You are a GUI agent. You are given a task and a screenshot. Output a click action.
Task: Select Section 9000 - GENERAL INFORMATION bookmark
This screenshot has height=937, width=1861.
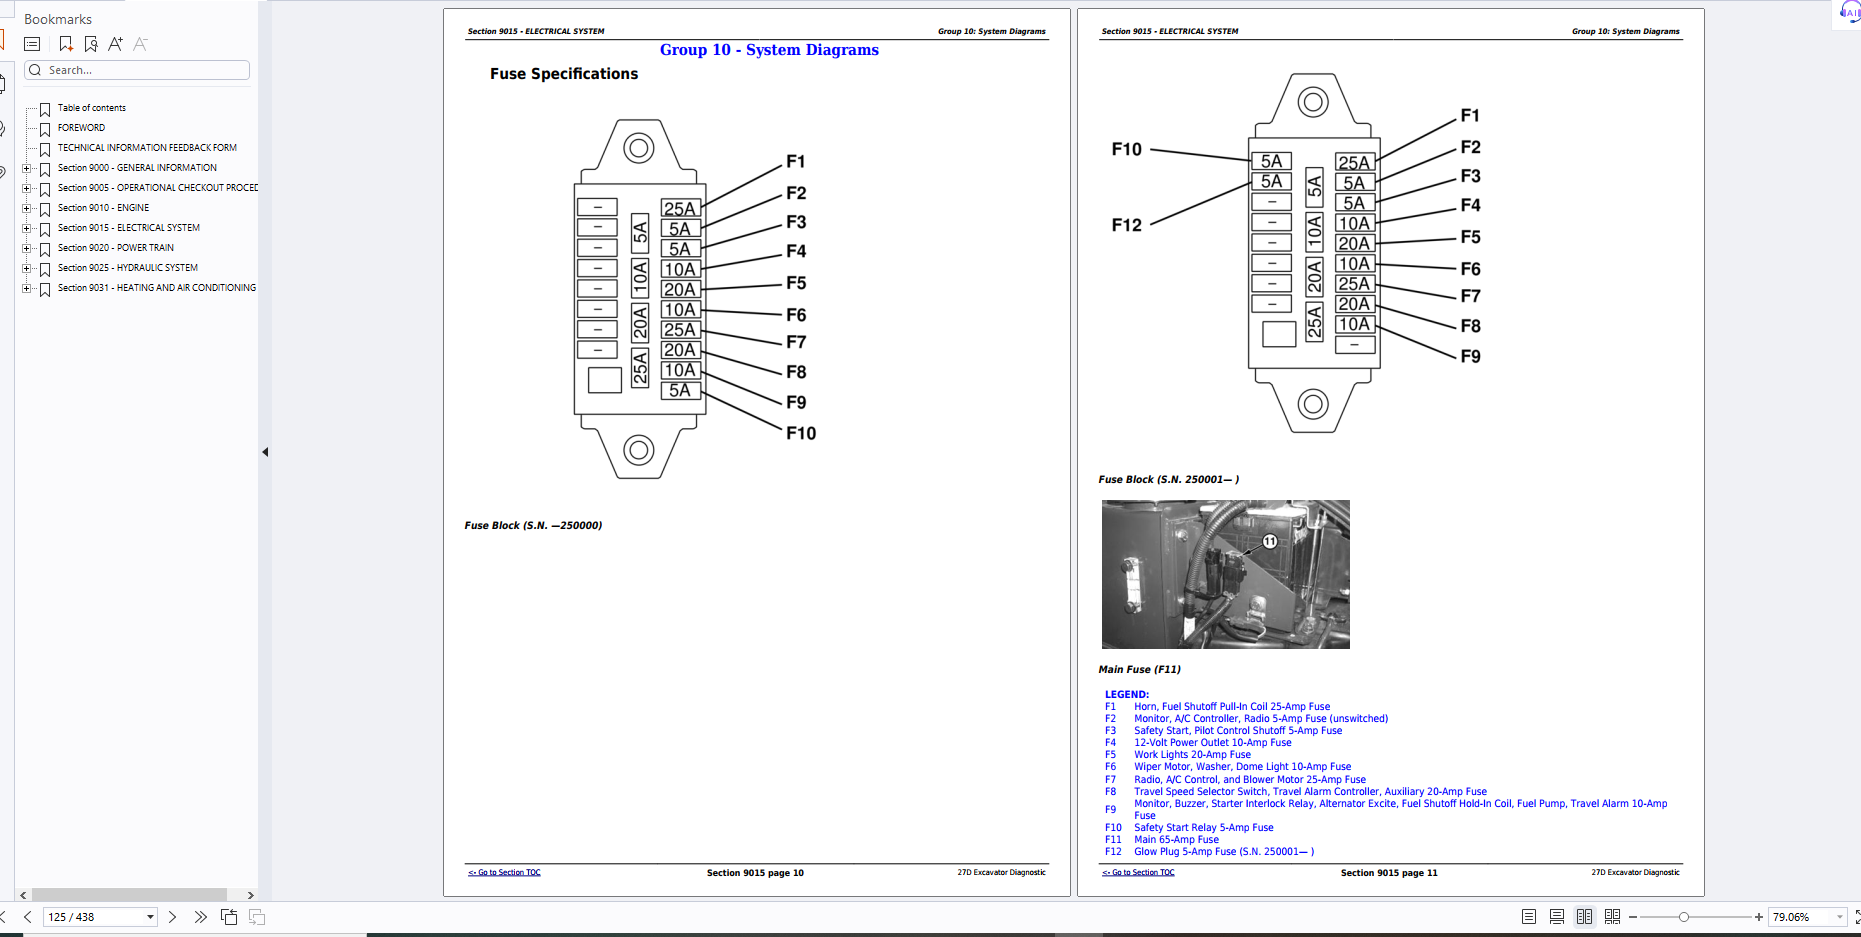coord(137,168)
